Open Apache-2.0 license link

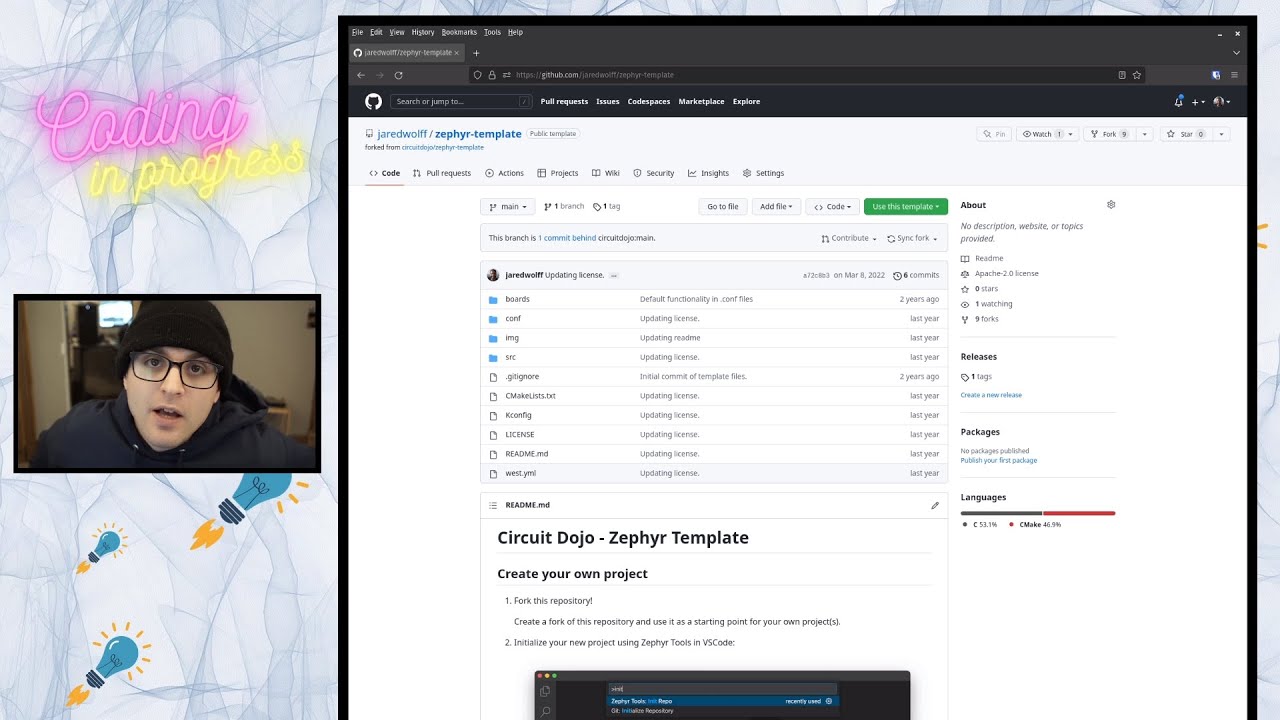pos(1000,273)
